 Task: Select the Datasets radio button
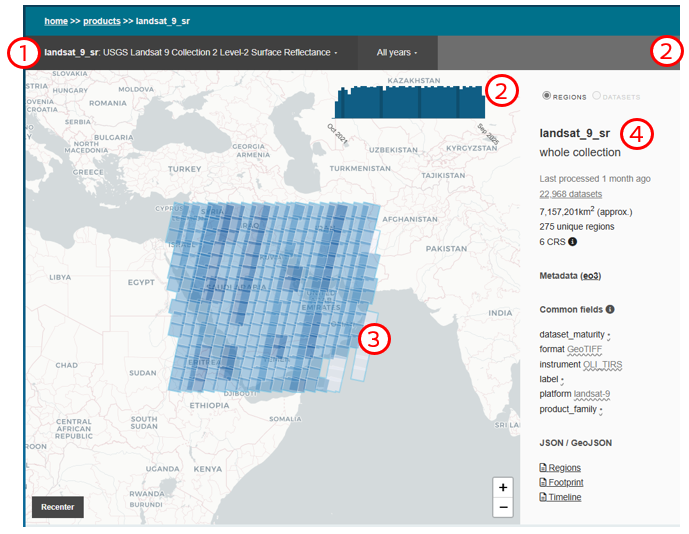(x=596, y=95)
